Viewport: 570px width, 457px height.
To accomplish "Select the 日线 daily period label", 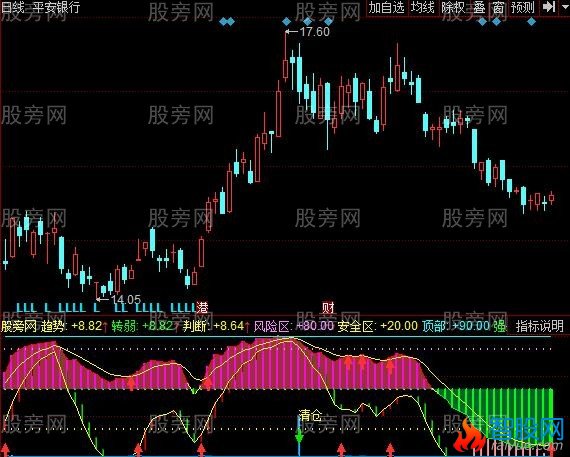I will coord(12,7).
